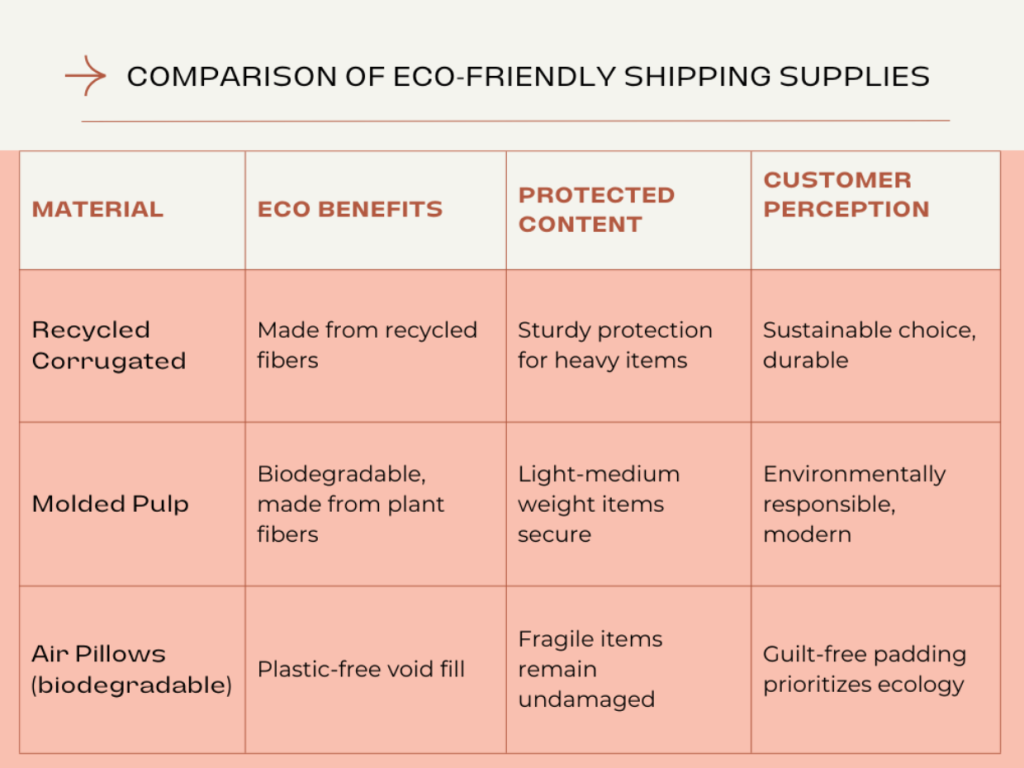
Task: Click the Sustainable choice, durable cell
Action: (x=868, y=345)
